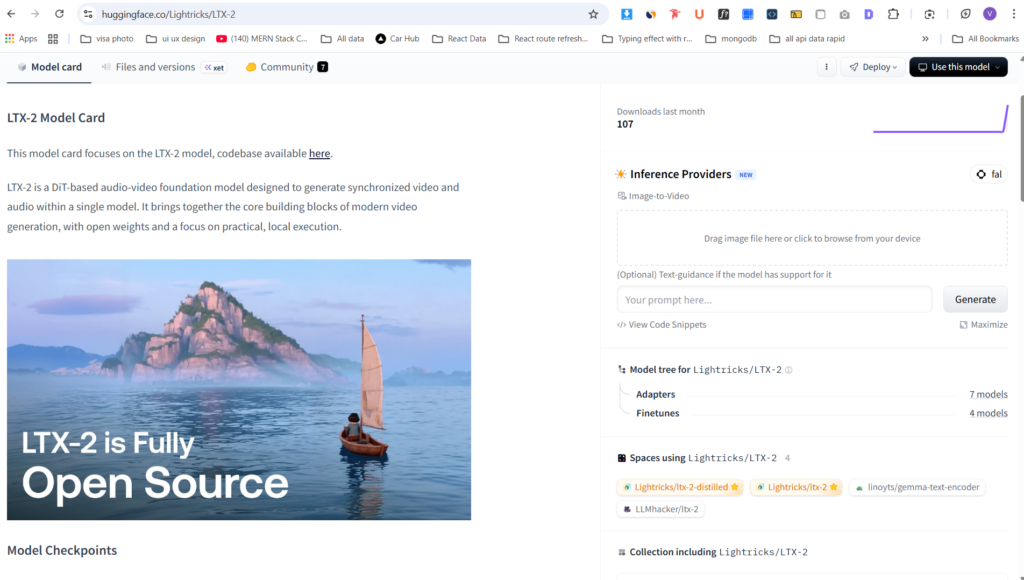The height and width of the screenshot is (580, 1024).
Task: Focus the 'Your prompt here...' text field
Action: coord(774,300)
